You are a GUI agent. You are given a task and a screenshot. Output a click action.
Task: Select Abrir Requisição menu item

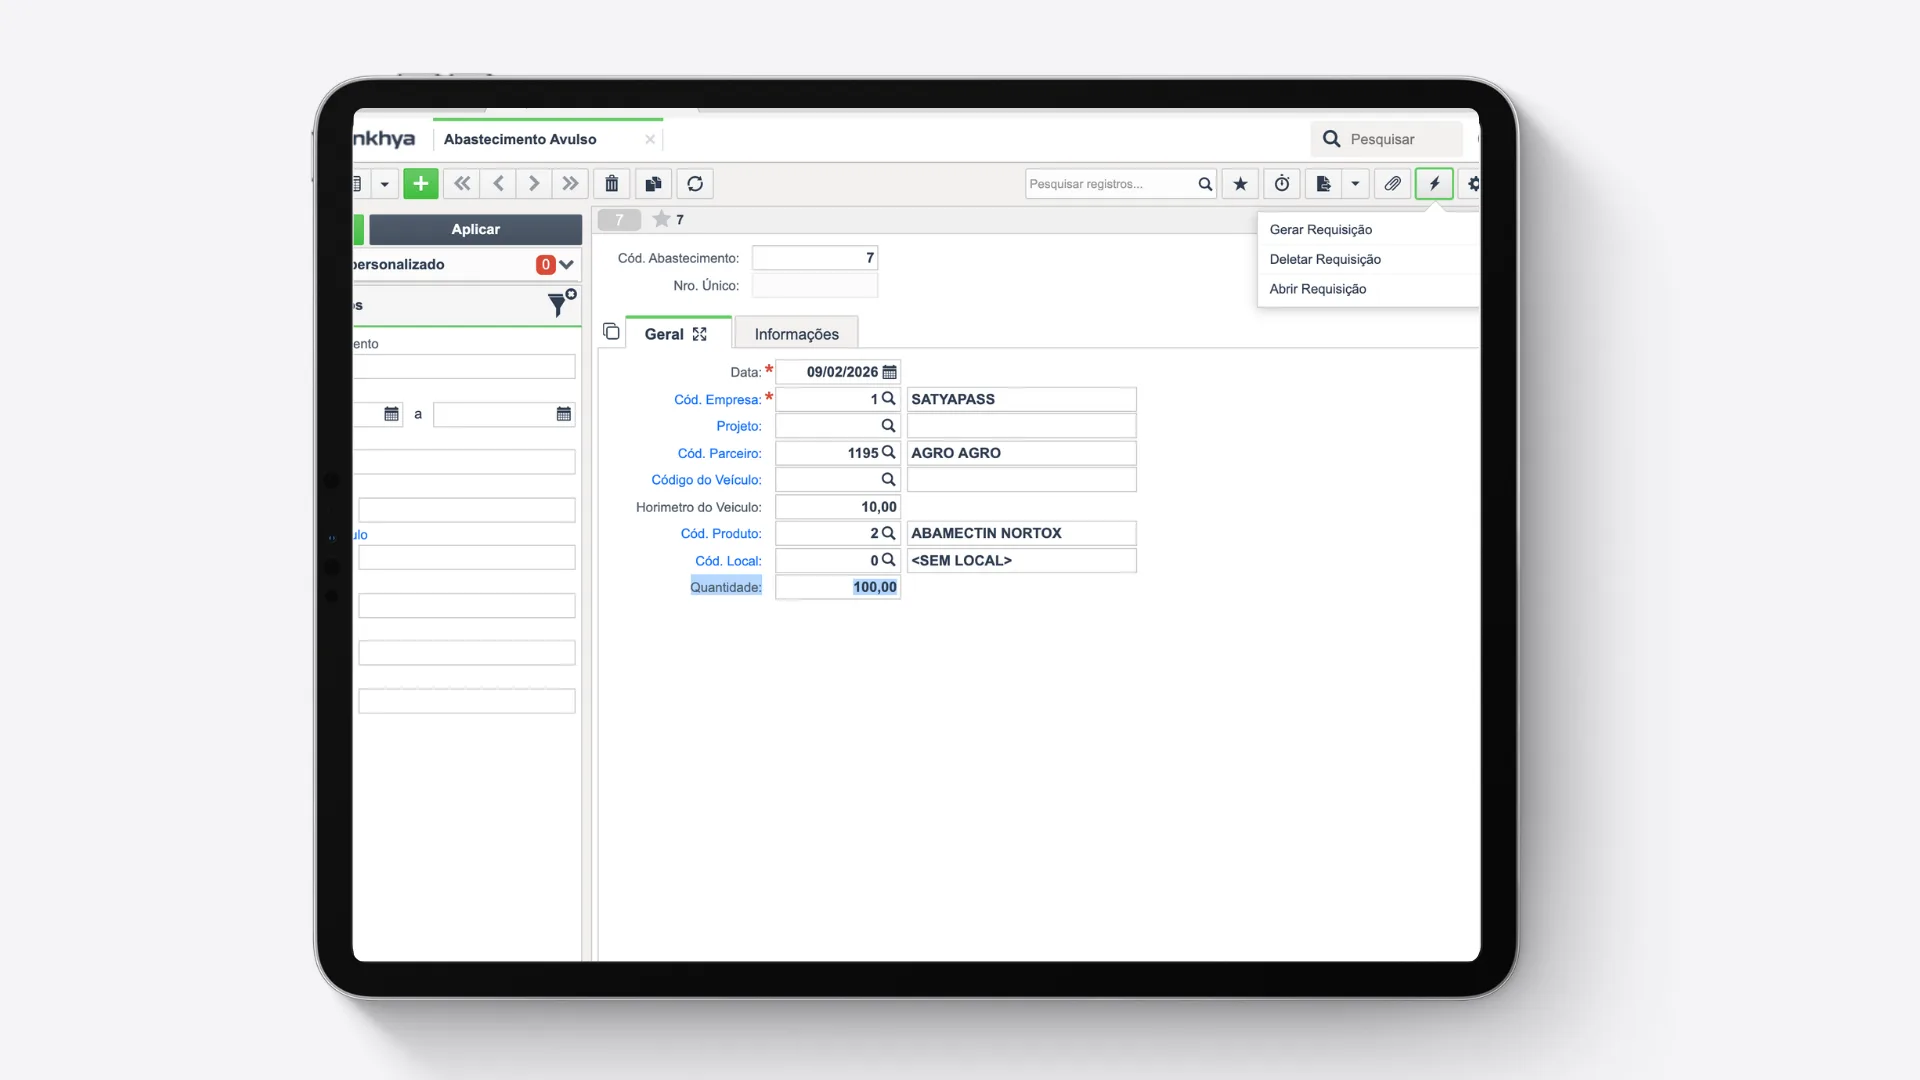click(x=1368, y=289)
